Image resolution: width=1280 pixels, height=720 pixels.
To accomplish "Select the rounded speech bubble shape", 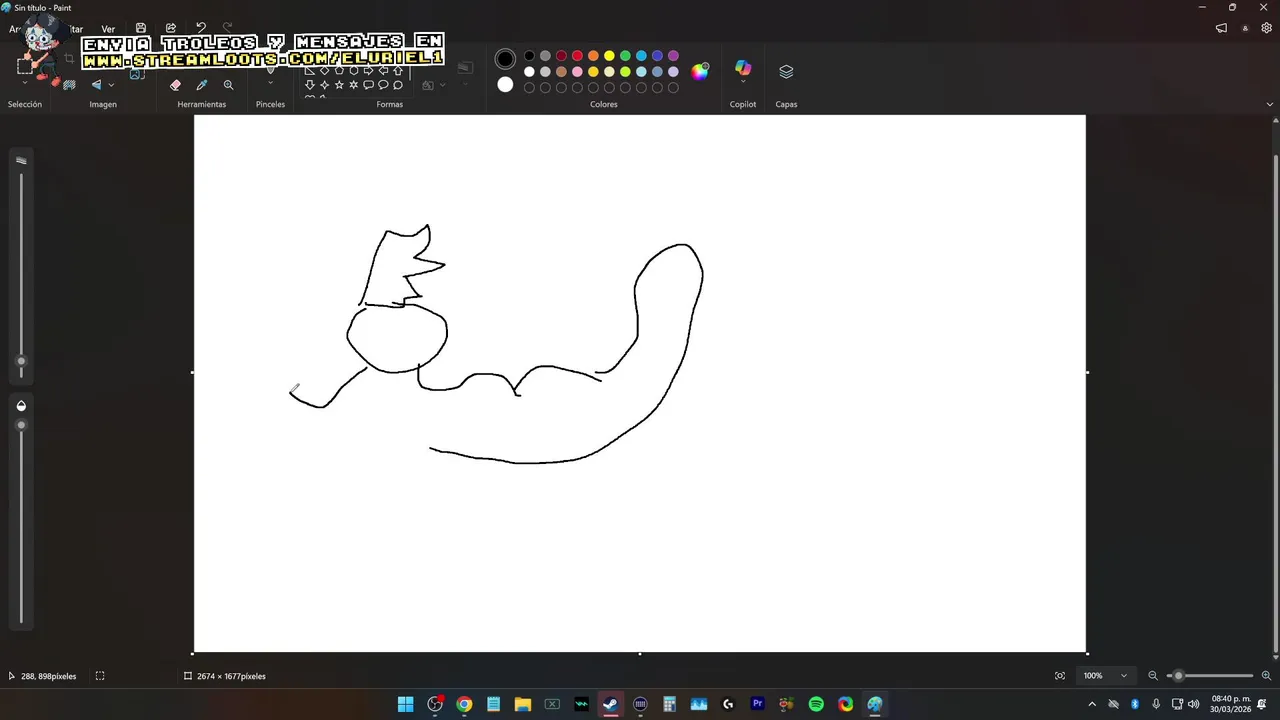I will coord(368,85).
